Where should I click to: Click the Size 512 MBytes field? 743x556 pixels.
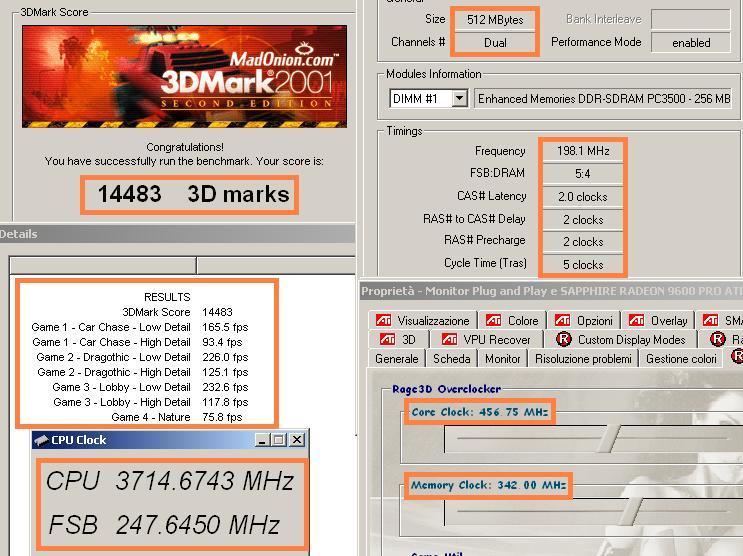495,20
